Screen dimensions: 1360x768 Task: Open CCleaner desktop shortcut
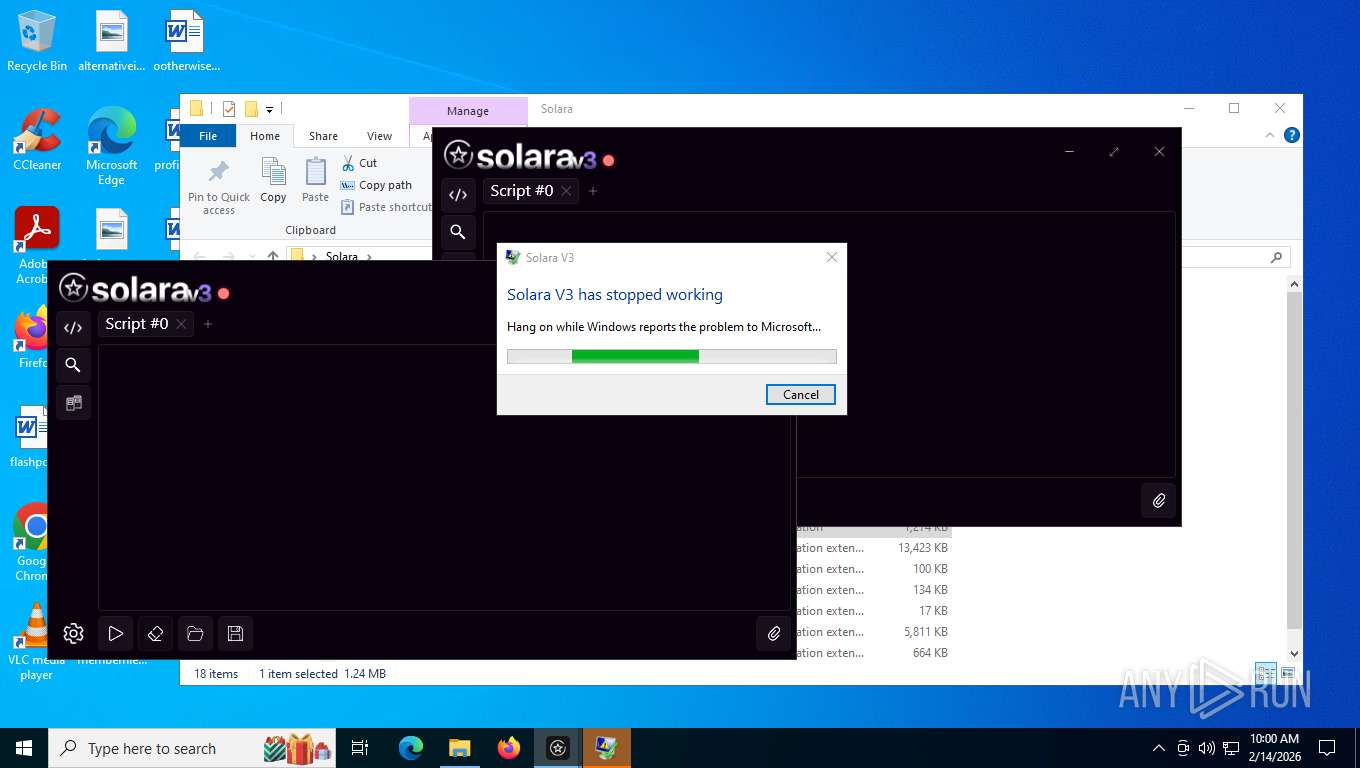[37, 140]
